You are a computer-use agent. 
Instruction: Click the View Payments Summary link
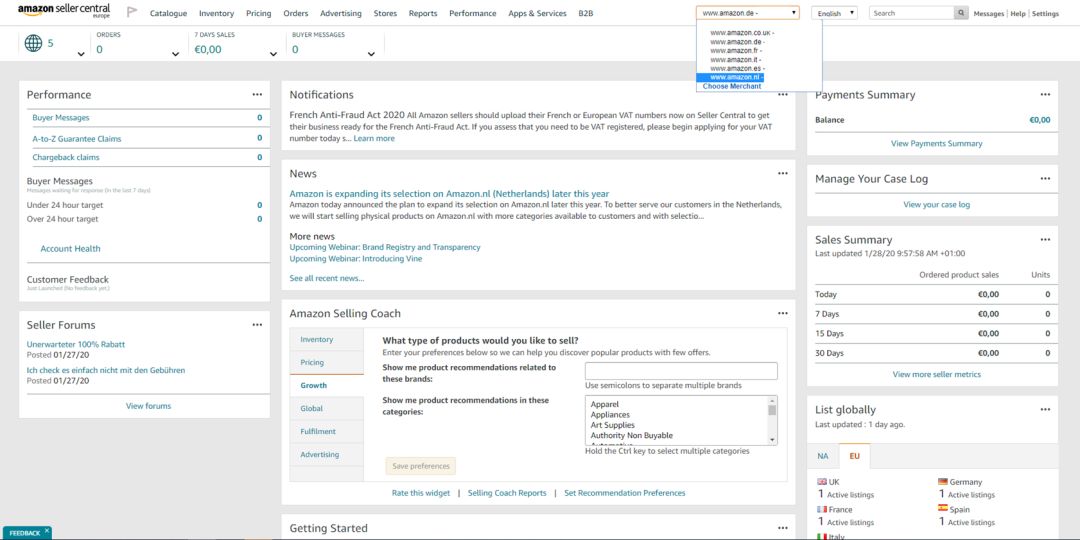click(x=936, y=144)
